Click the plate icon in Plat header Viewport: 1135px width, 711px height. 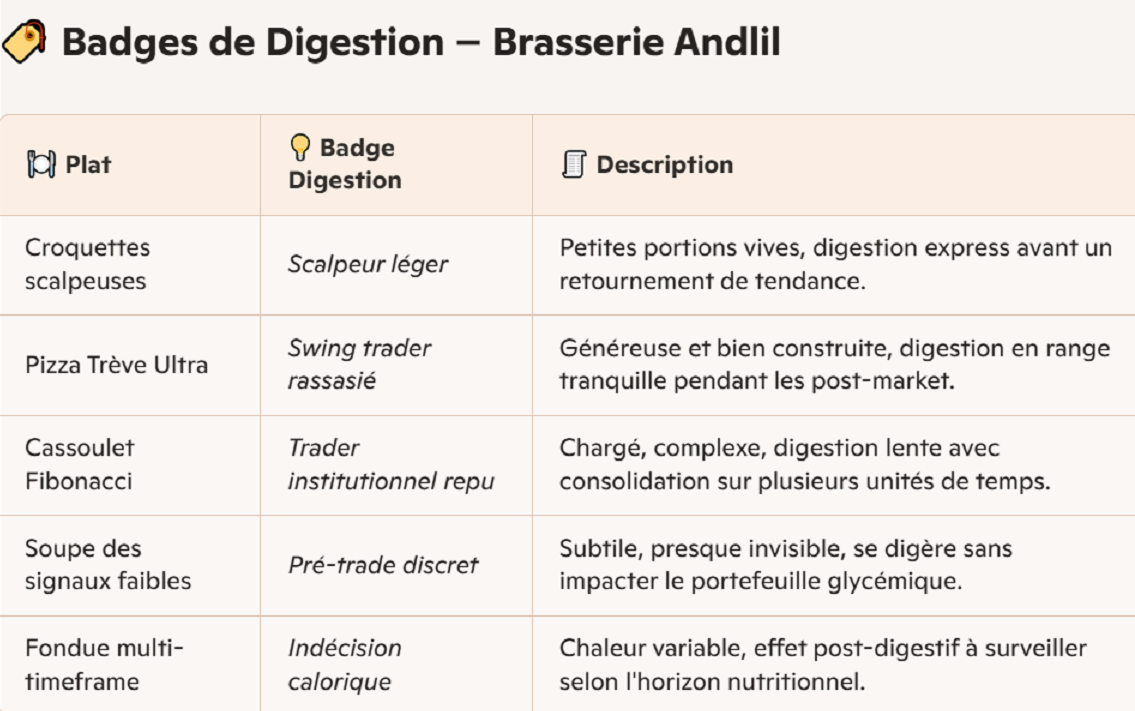(41, 165)
